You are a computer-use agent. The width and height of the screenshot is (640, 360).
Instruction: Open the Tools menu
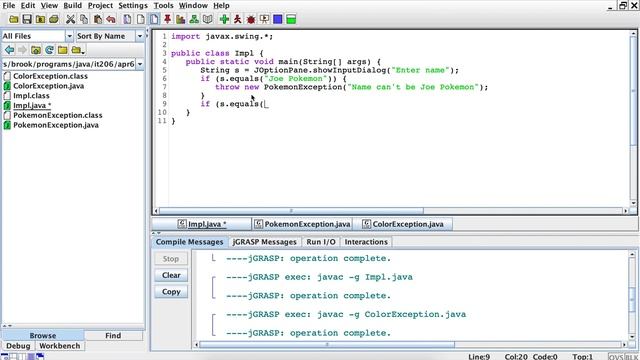coord(163,5)
